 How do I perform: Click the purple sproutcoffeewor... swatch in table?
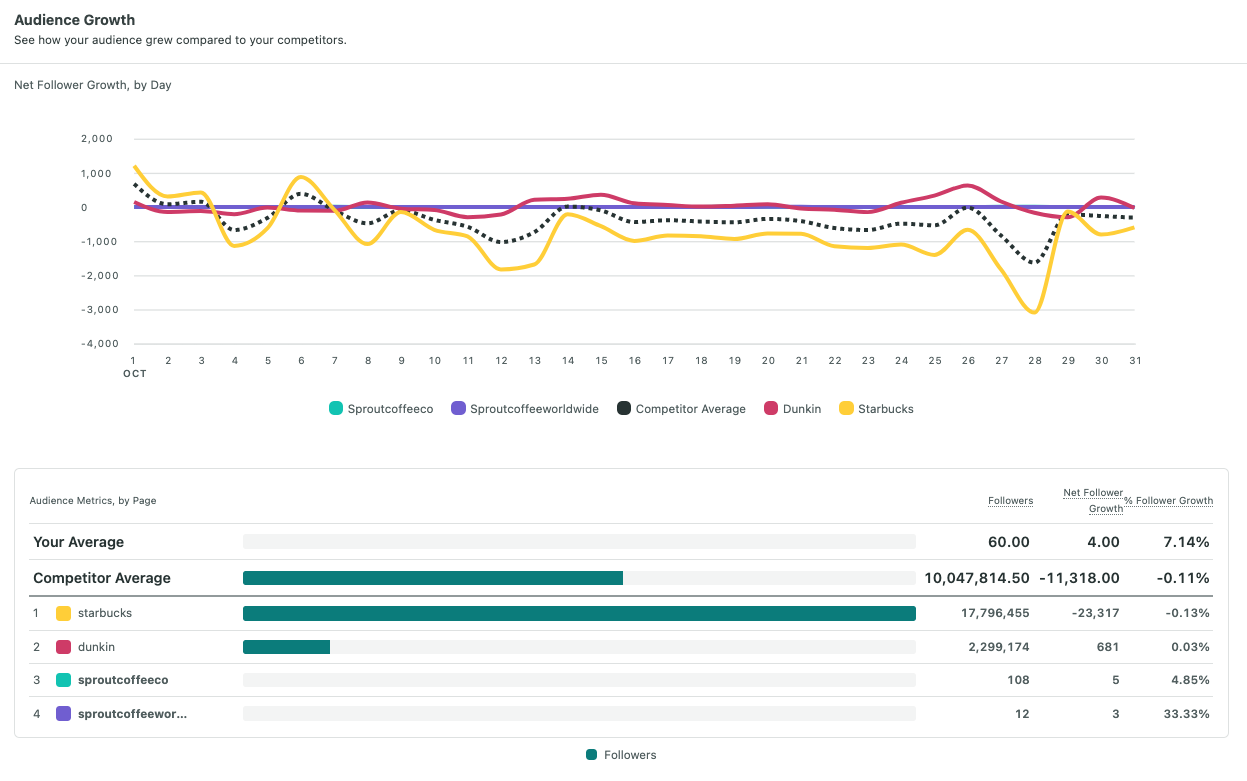click(x=63, y=714)
